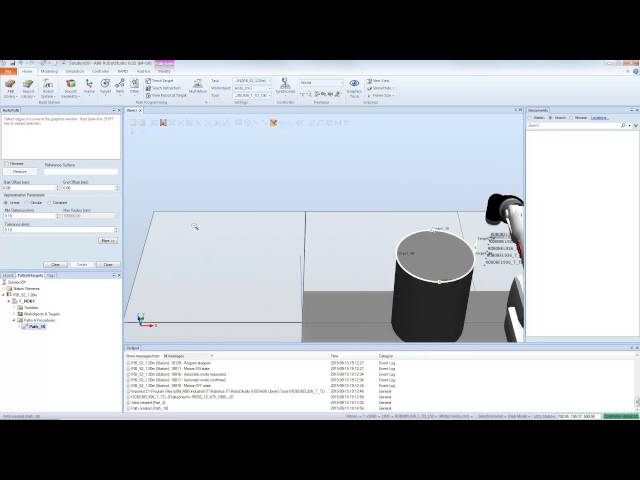Screen dimensions: 640x480
Task: Open the Other tool in ribbon
Action: [134, 86]
